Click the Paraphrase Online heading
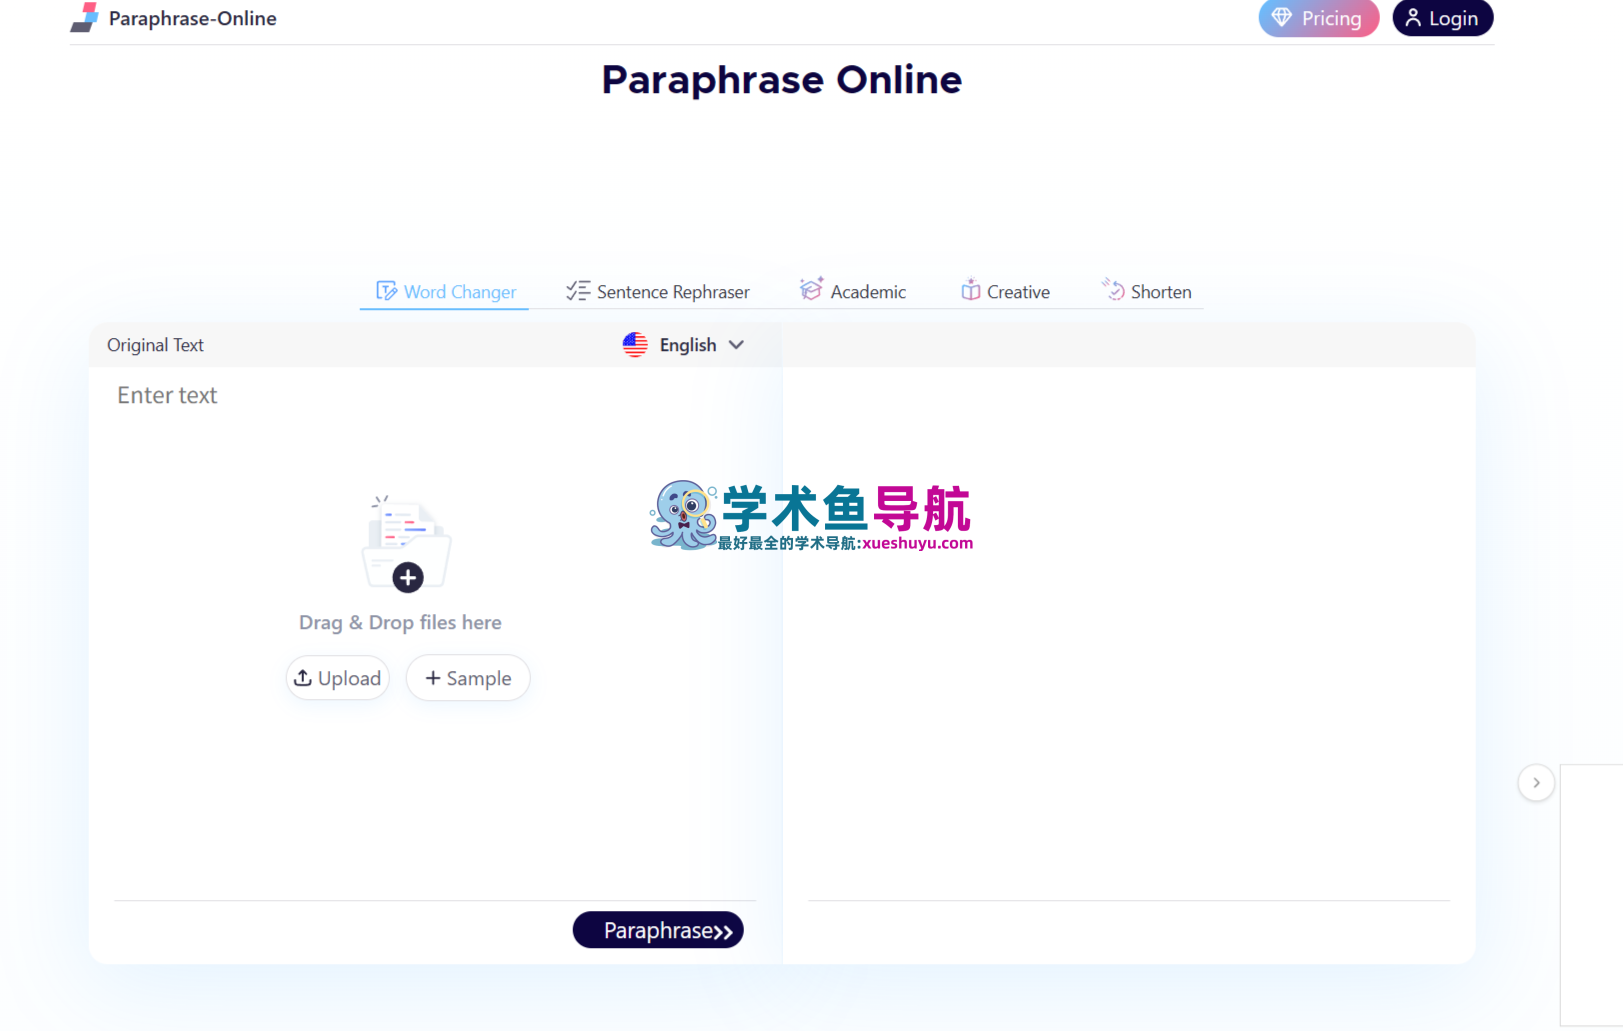 (782, 80)
